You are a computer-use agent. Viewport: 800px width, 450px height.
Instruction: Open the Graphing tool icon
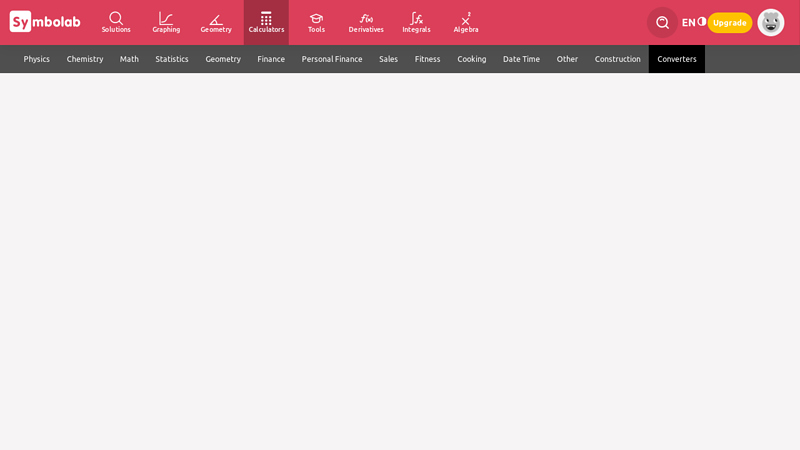click(x=166, y=22)
